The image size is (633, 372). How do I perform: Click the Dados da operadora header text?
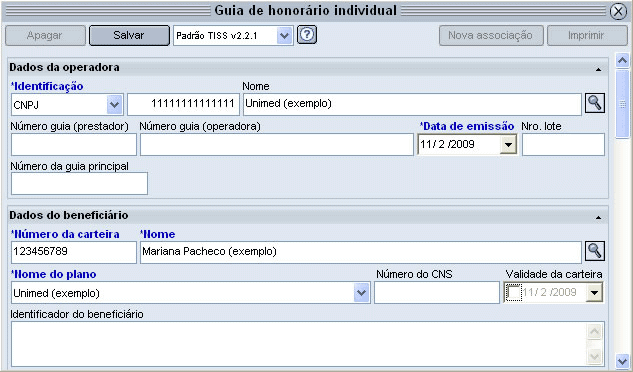[64, 67]
